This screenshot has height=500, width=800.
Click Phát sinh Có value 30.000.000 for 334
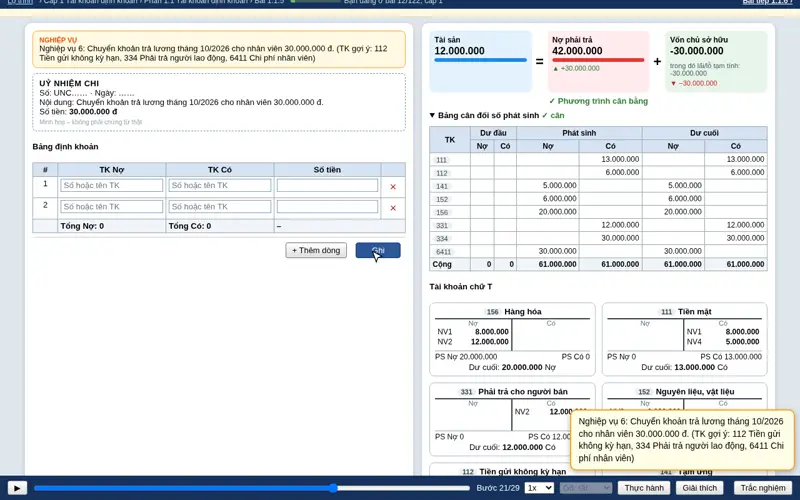(x=620, y=238)
